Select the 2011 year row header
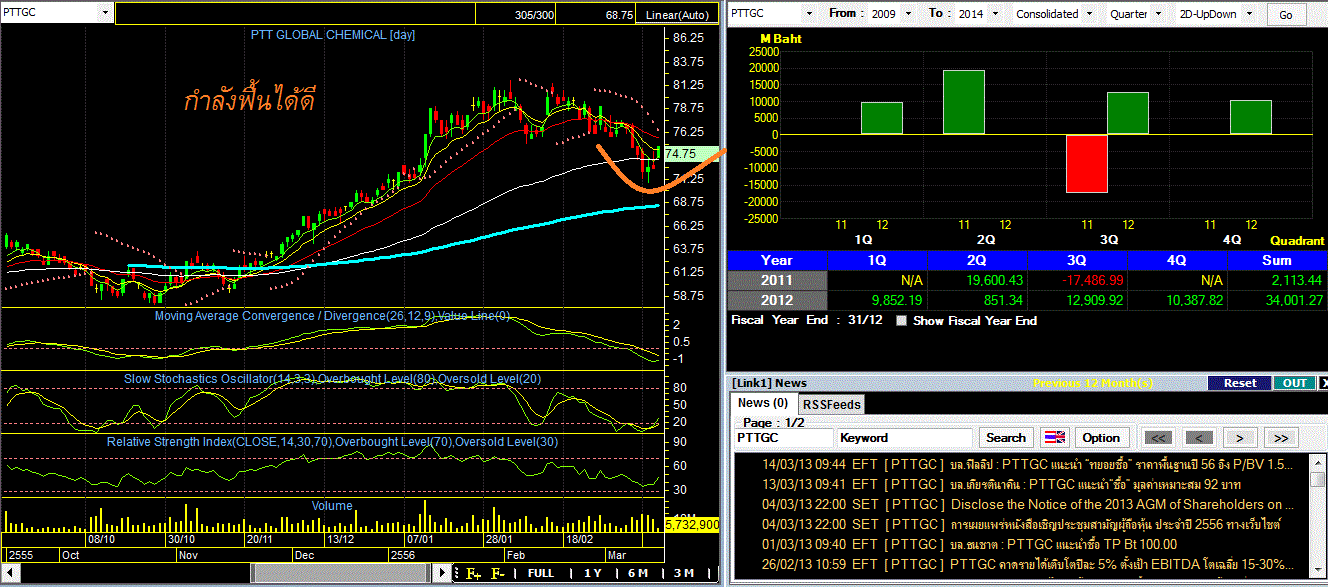The width and height of the screenshot is (1328, 587). pyautogui.click(x=777, y=280)
